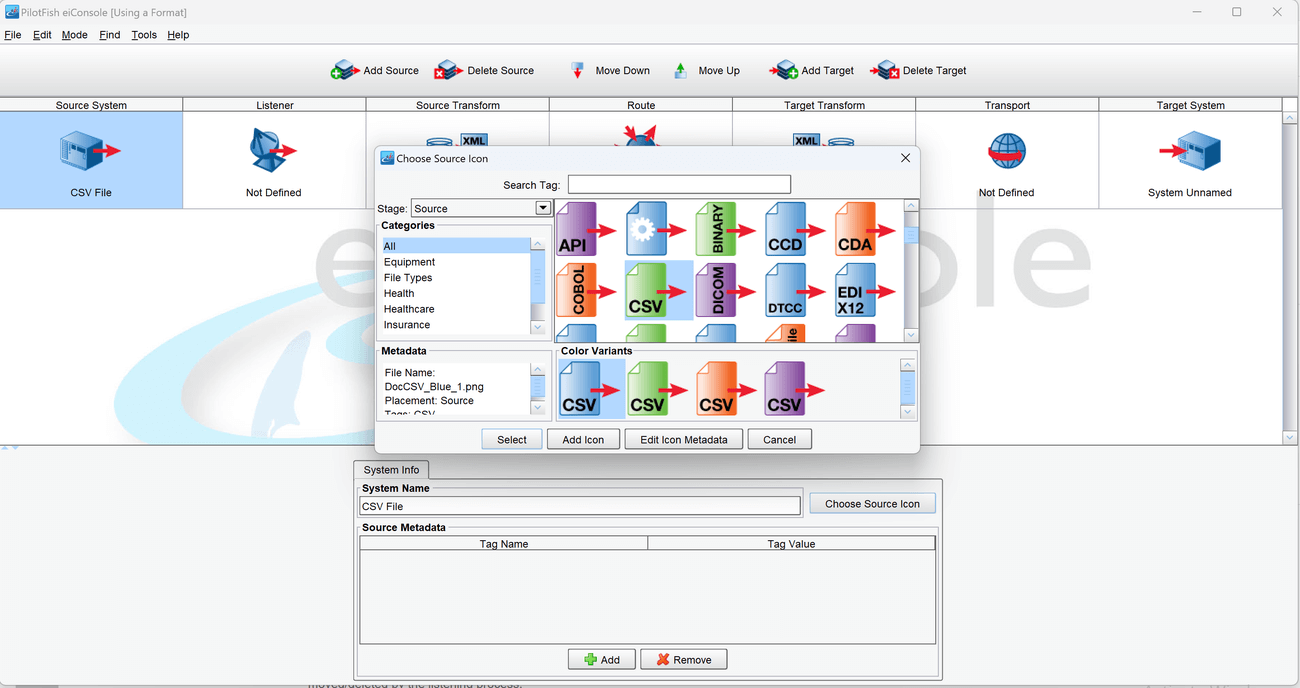This screenshot has width=1300, height=688.
Task: Pick the blue DTCC source icon
Action: click(795, 290)
